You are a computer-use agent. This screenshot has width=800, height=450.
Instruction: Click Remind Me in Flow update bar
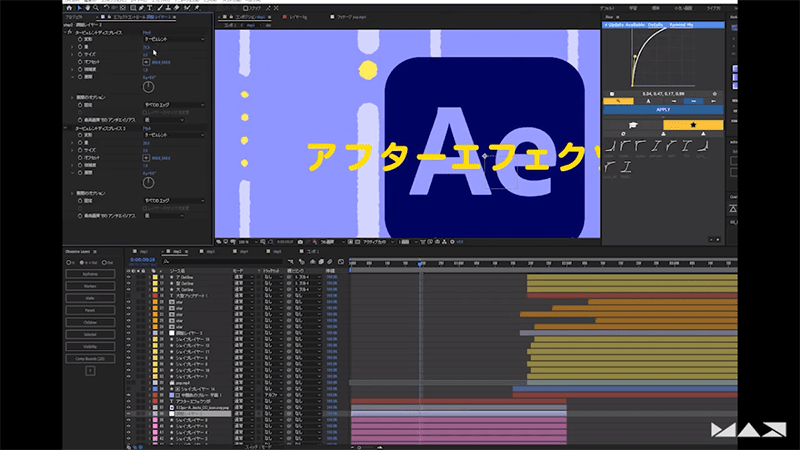tap(681, 25)
